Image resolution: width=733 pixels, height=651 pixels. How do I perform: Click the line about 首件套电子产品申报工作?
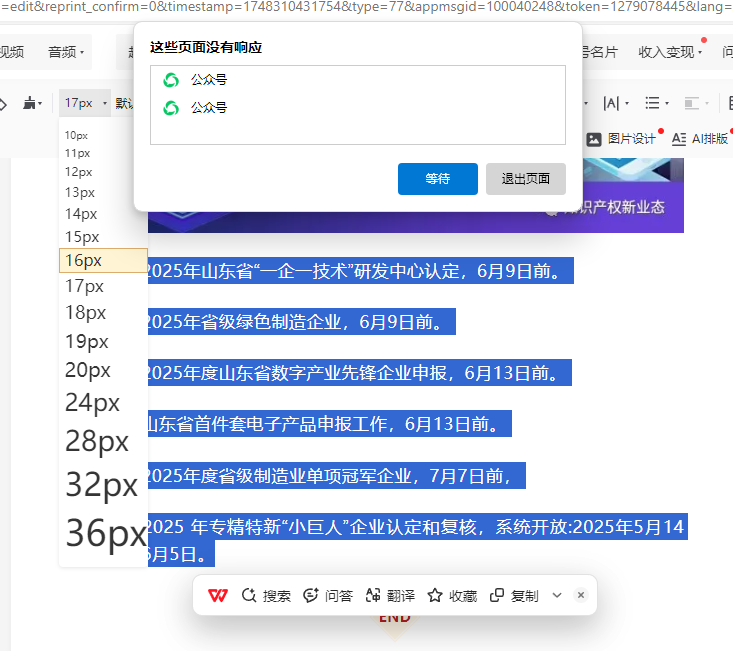pos(330,424)
